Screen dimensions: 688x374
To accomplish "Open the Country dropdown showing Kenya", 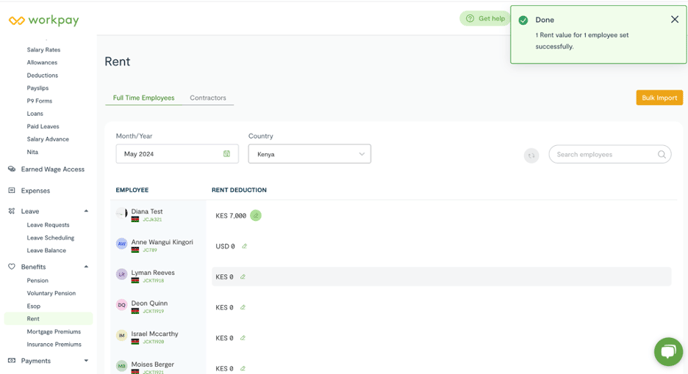I will 309,154.
